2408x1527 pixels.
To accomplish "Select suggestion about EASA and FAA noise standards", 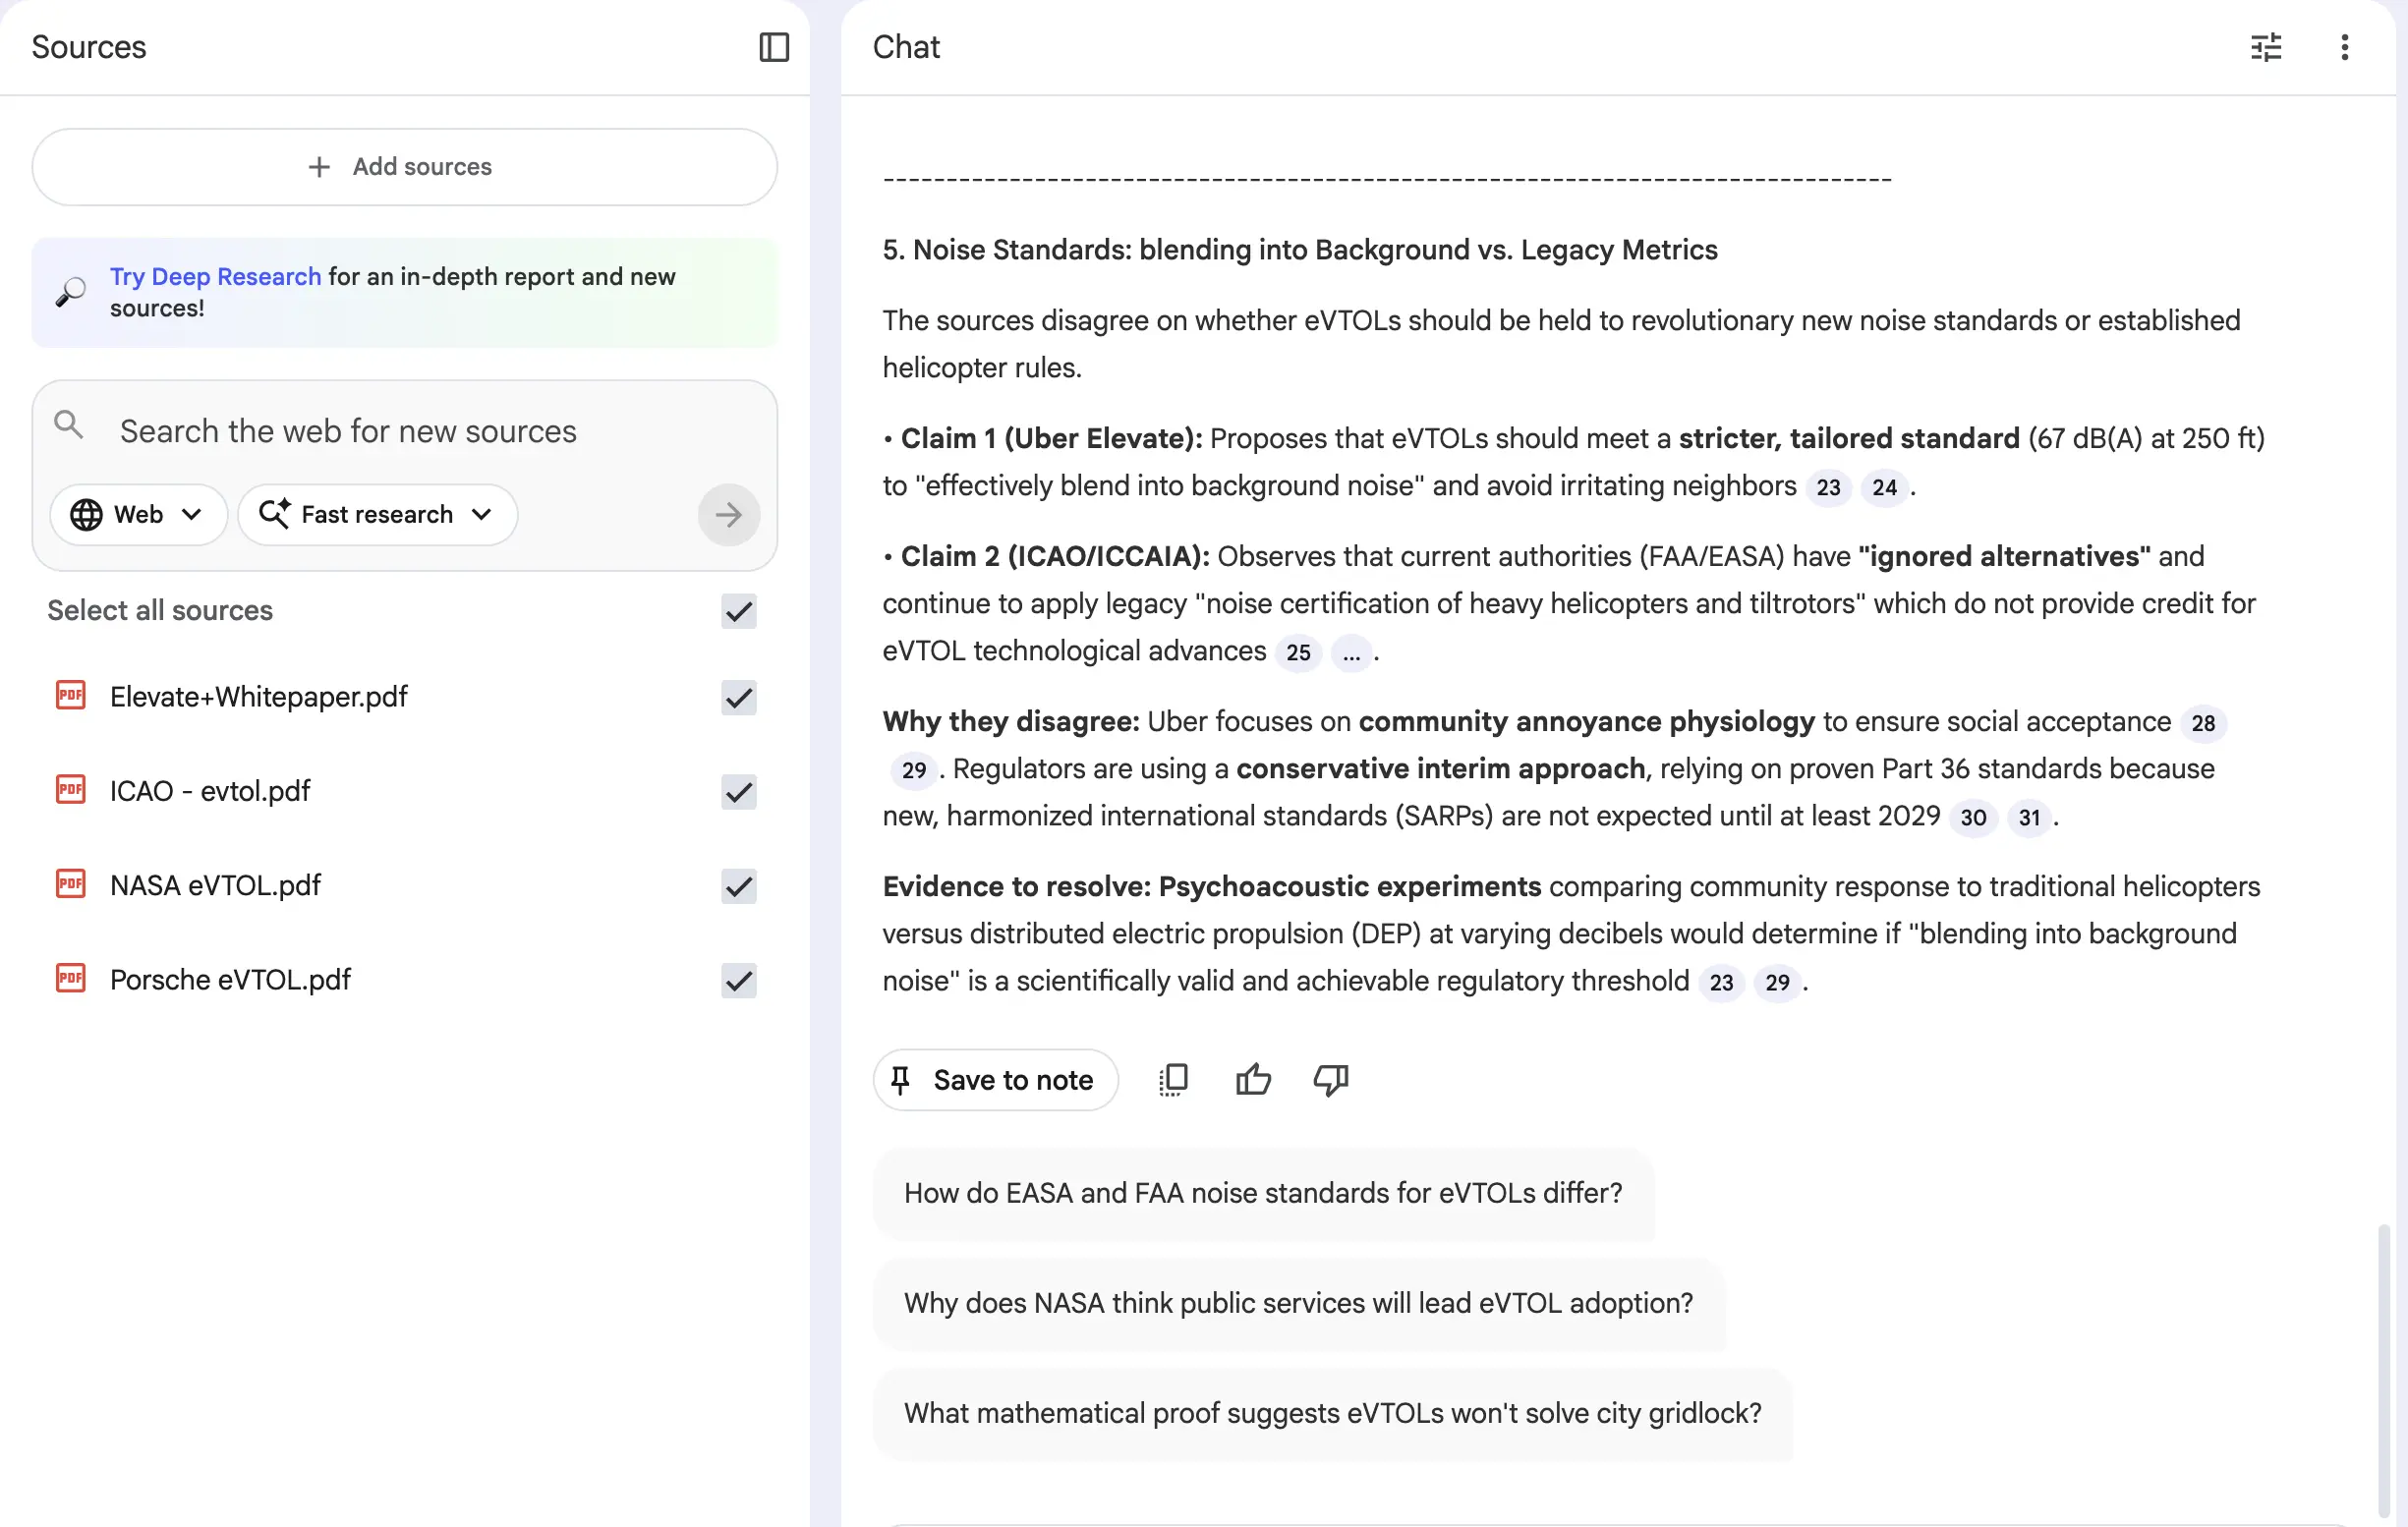I will pyautogui.click(x=1262, y=1193).
